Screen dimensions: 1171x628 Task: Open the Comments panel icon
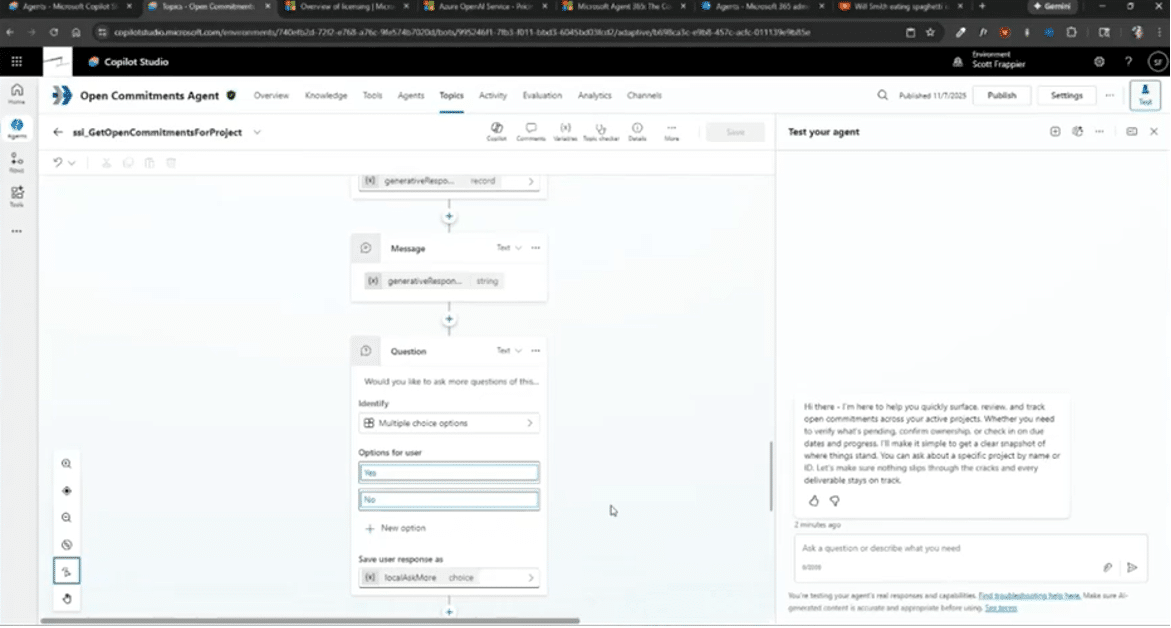click(x=531, y=131)
